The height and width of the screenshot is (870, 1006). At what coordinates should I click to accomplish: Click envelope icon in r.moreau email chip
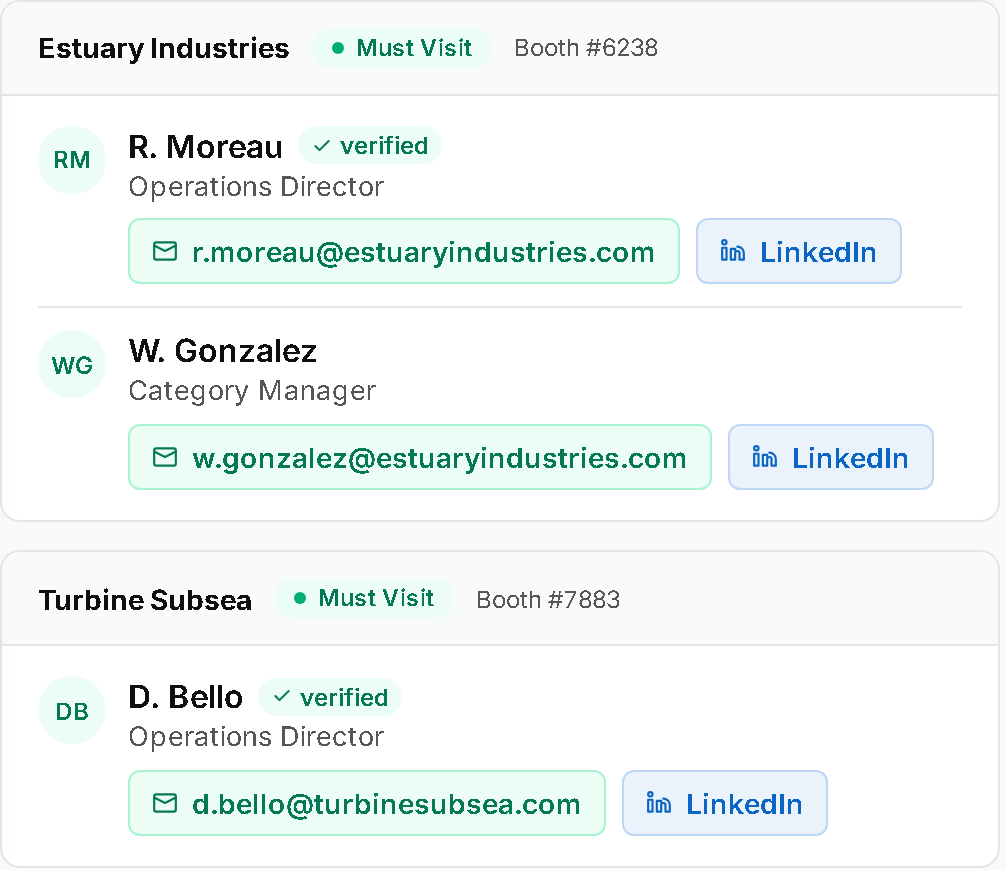[165, 251]
